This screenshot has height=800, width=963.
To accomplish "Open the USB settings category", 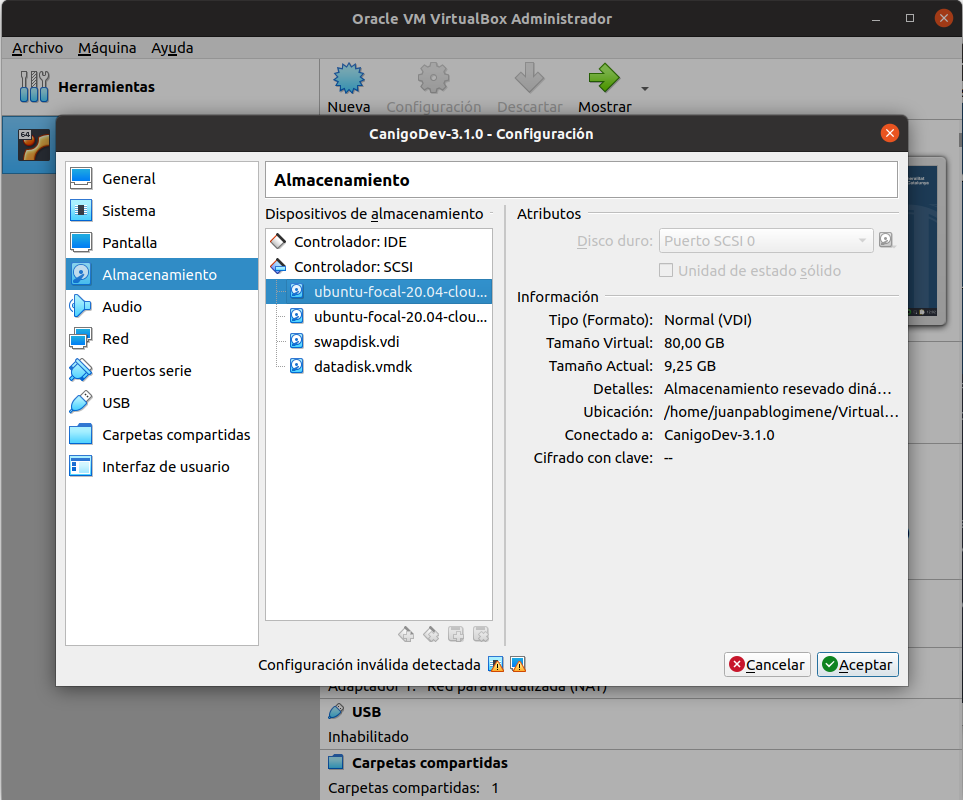I will (x=162, y=402).
